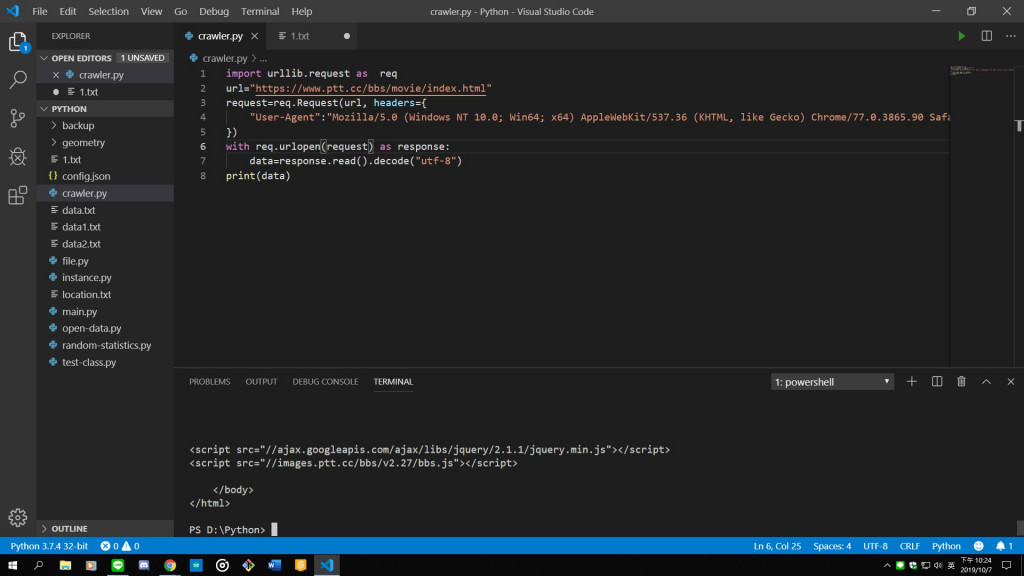The image size is (1024, 576).
Task: Open random-statistics.py in the file tree
Action: [x=104, y=345]
